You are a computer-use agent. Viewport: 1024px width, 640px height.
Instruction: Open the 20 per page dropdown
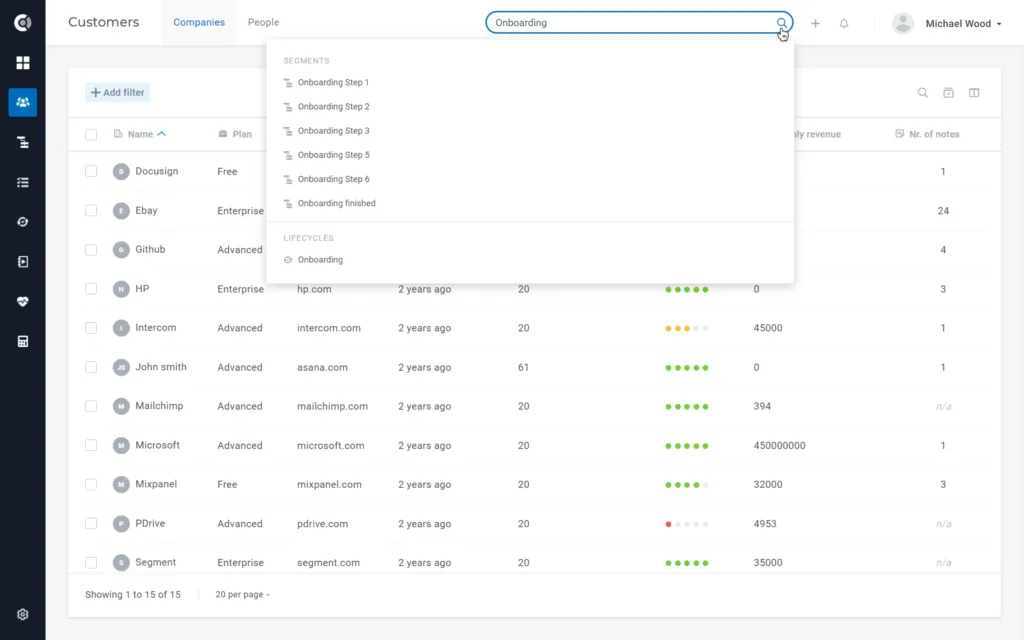tap(242, 594)
